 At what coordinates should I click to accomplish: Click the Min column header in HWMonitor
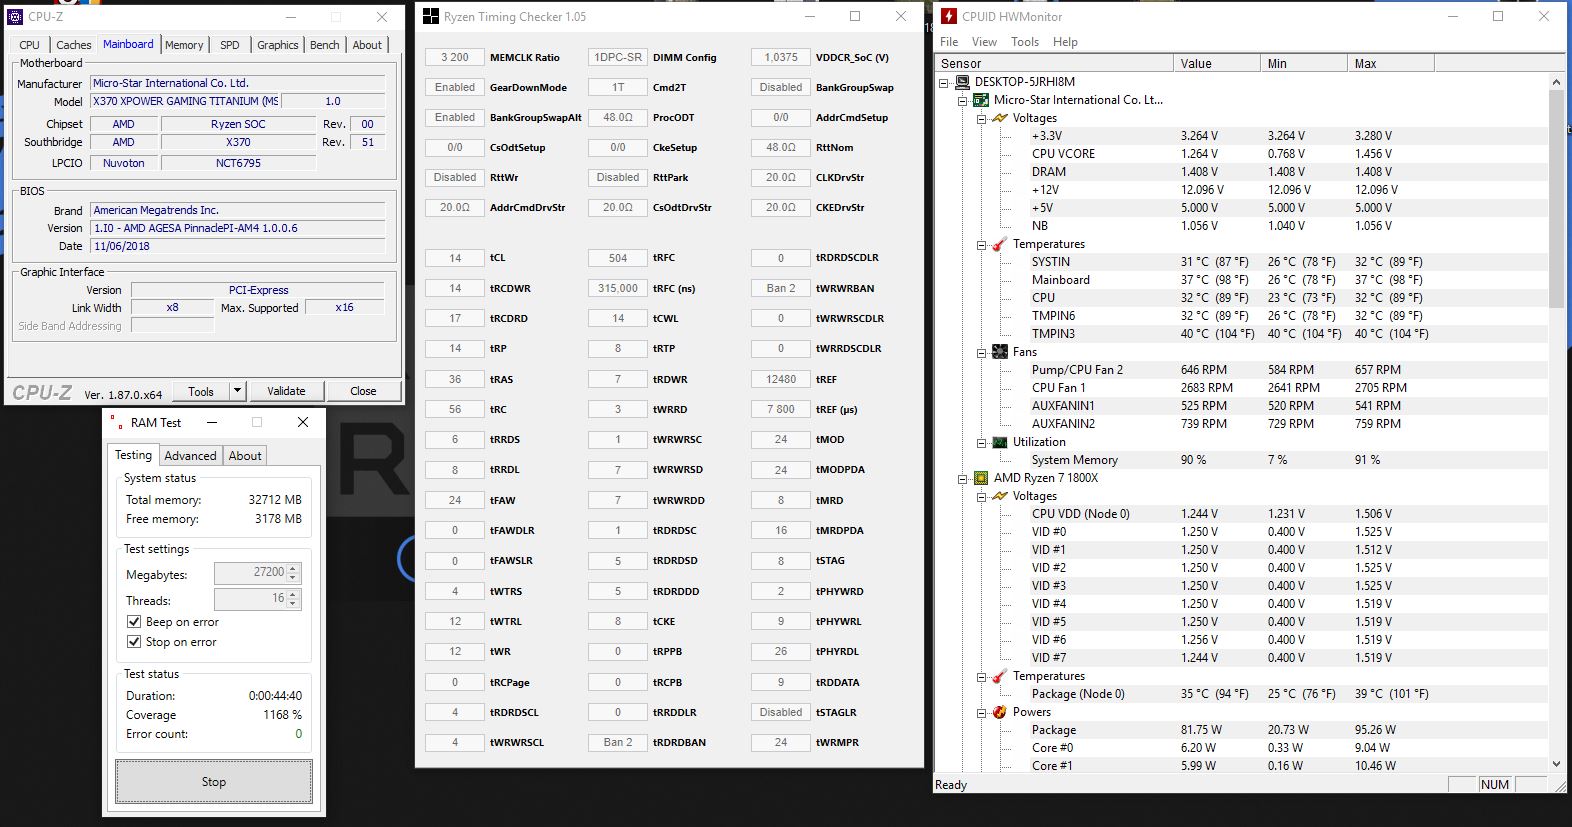click(x=1303, y=63)
